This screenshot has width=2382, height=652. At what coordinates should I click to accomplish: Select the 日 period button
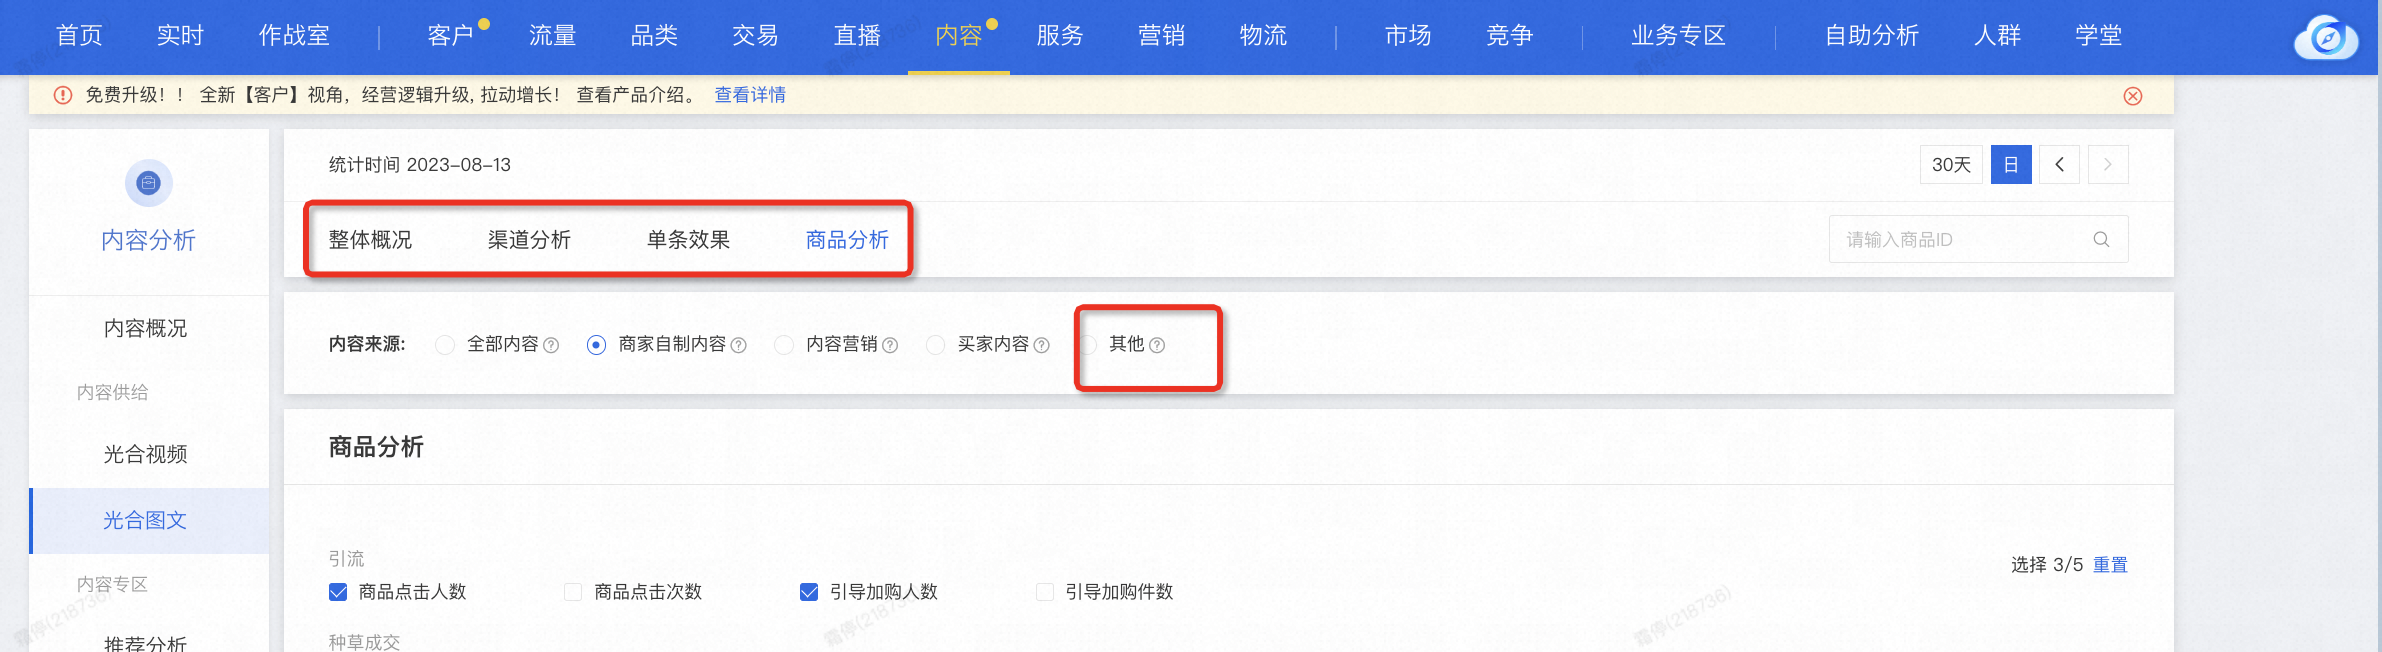(2011, 164)
